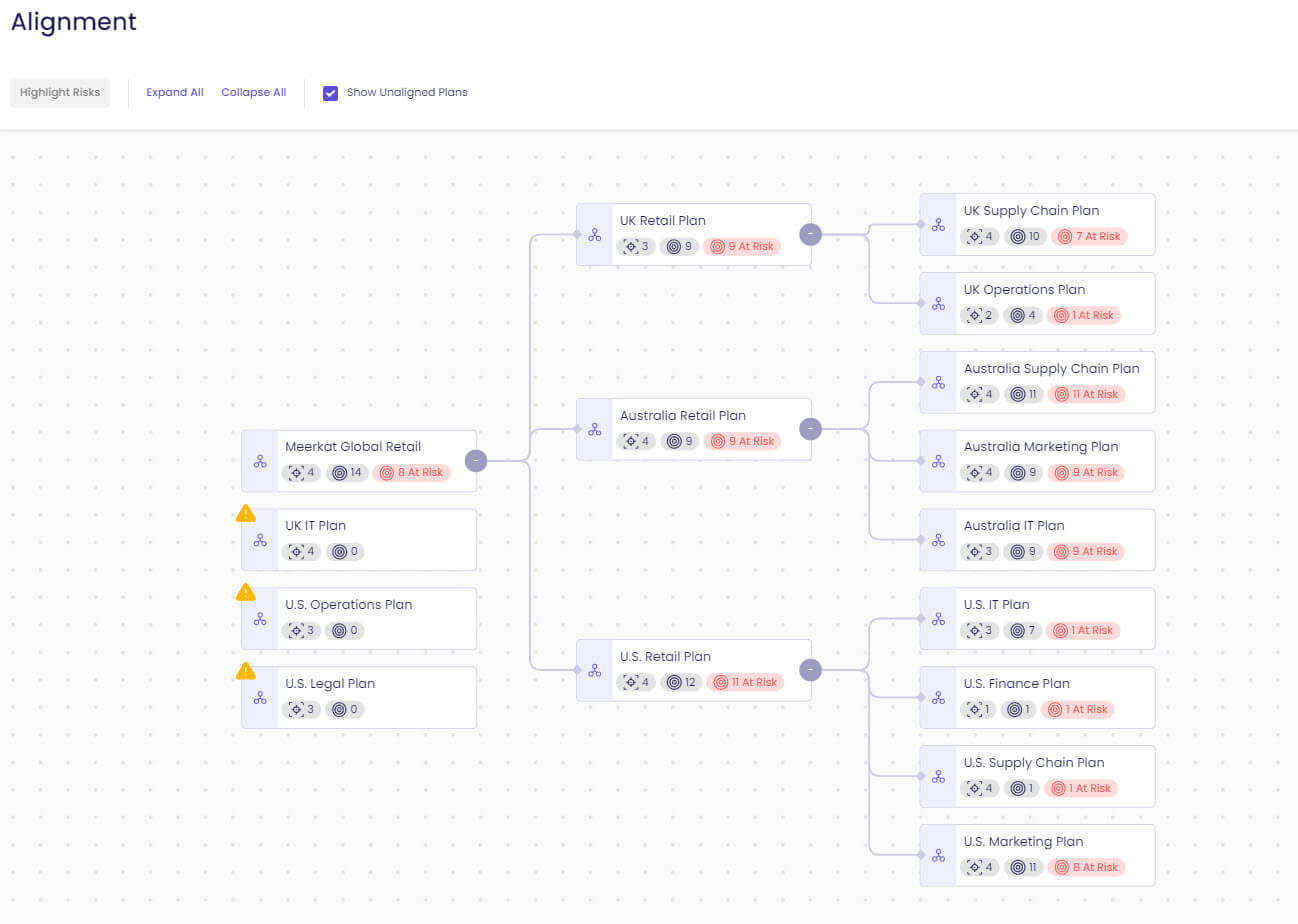Select the UK IT Plan title

(316, 526)
